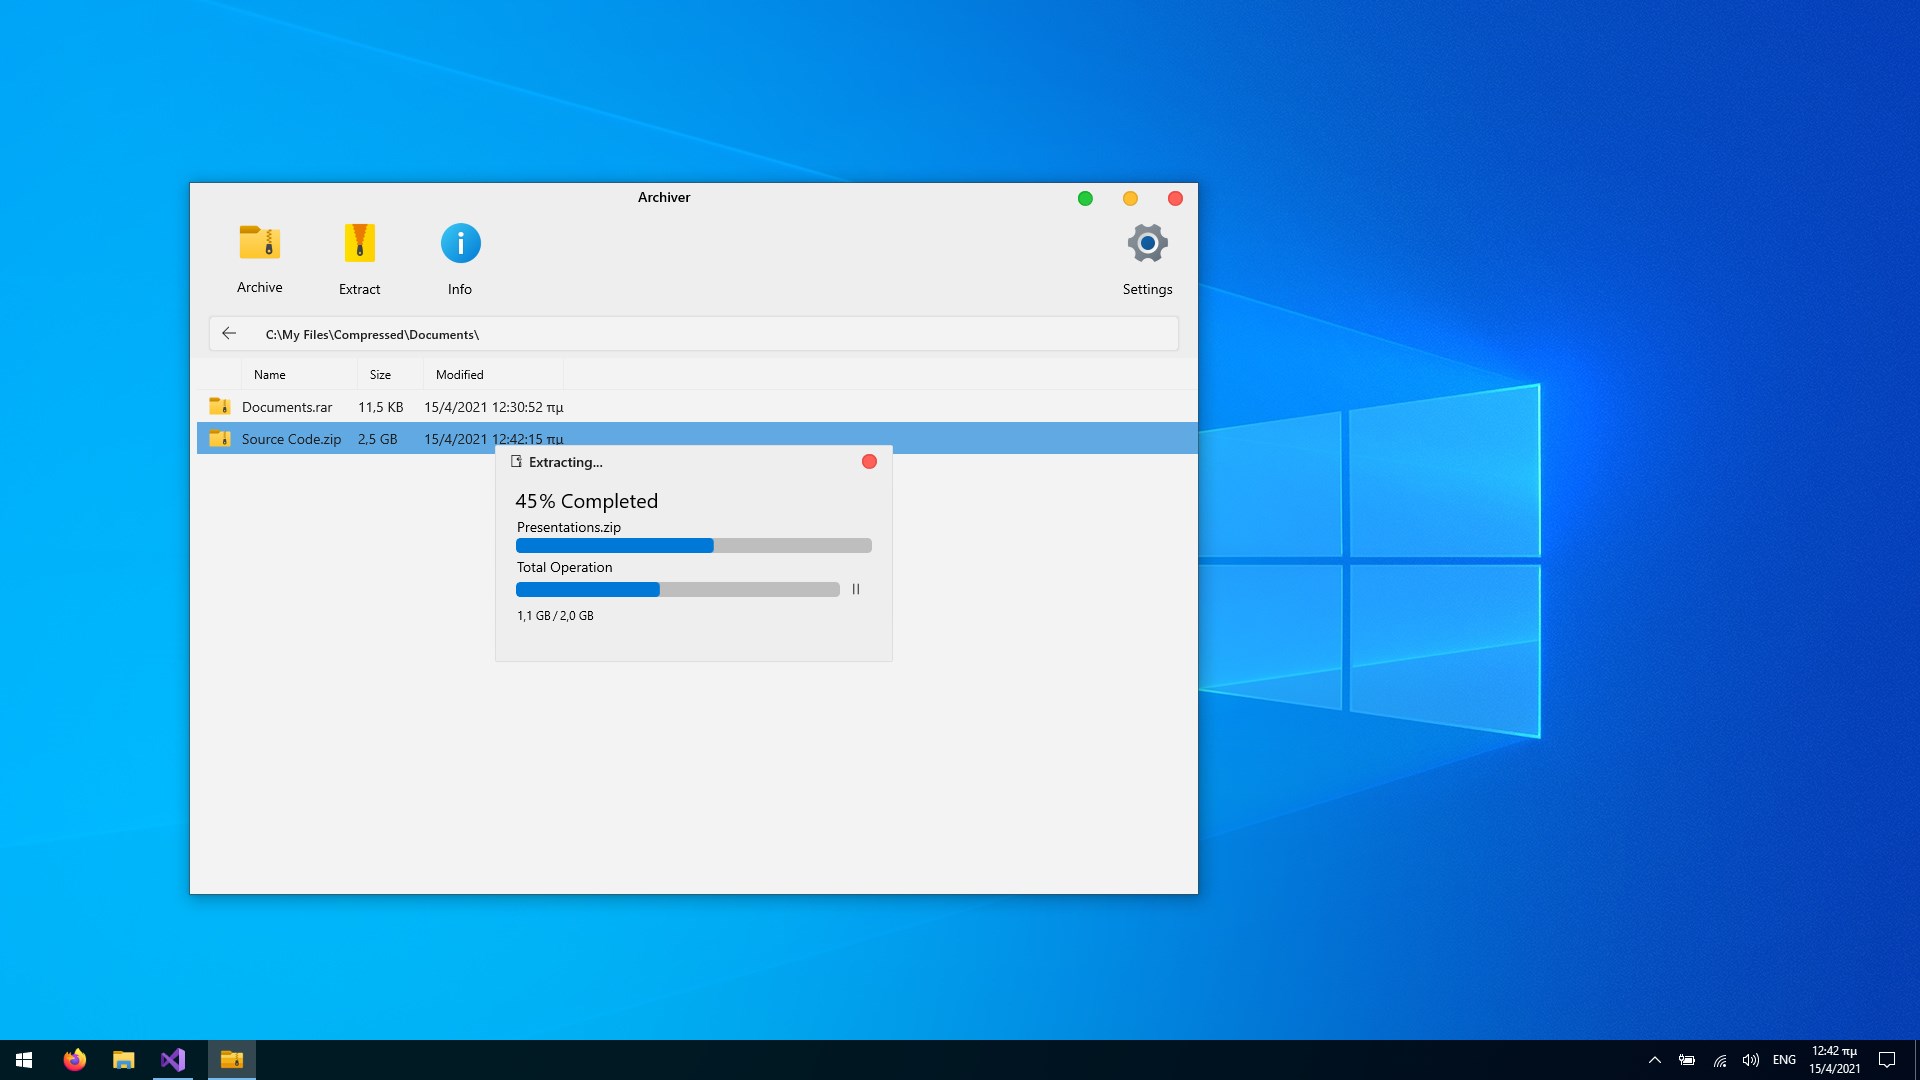Sort by Modified column header
This screenshot has width=1920, height=1080.
point(460,375)
